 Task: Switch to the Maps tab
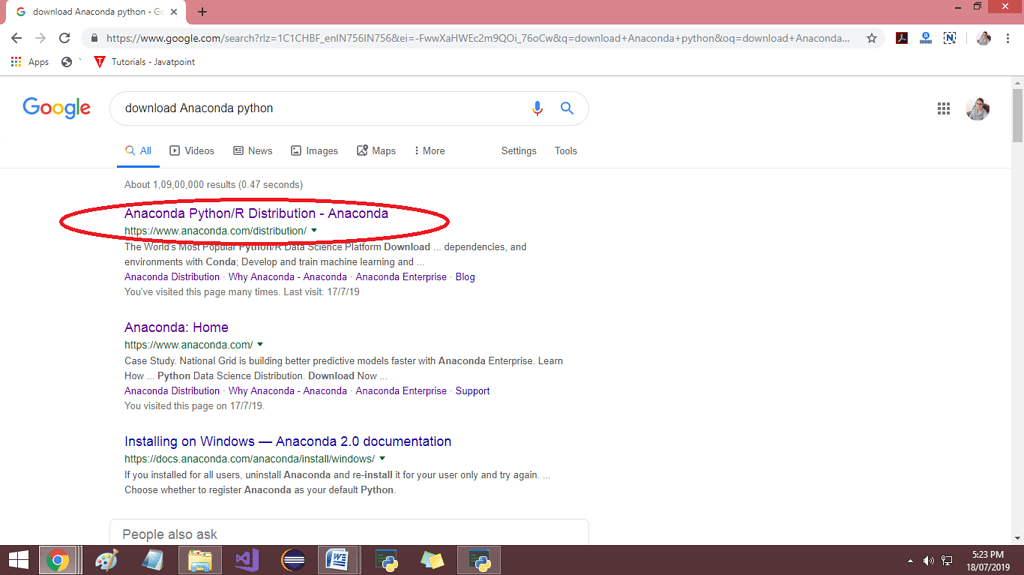(376, 151)
